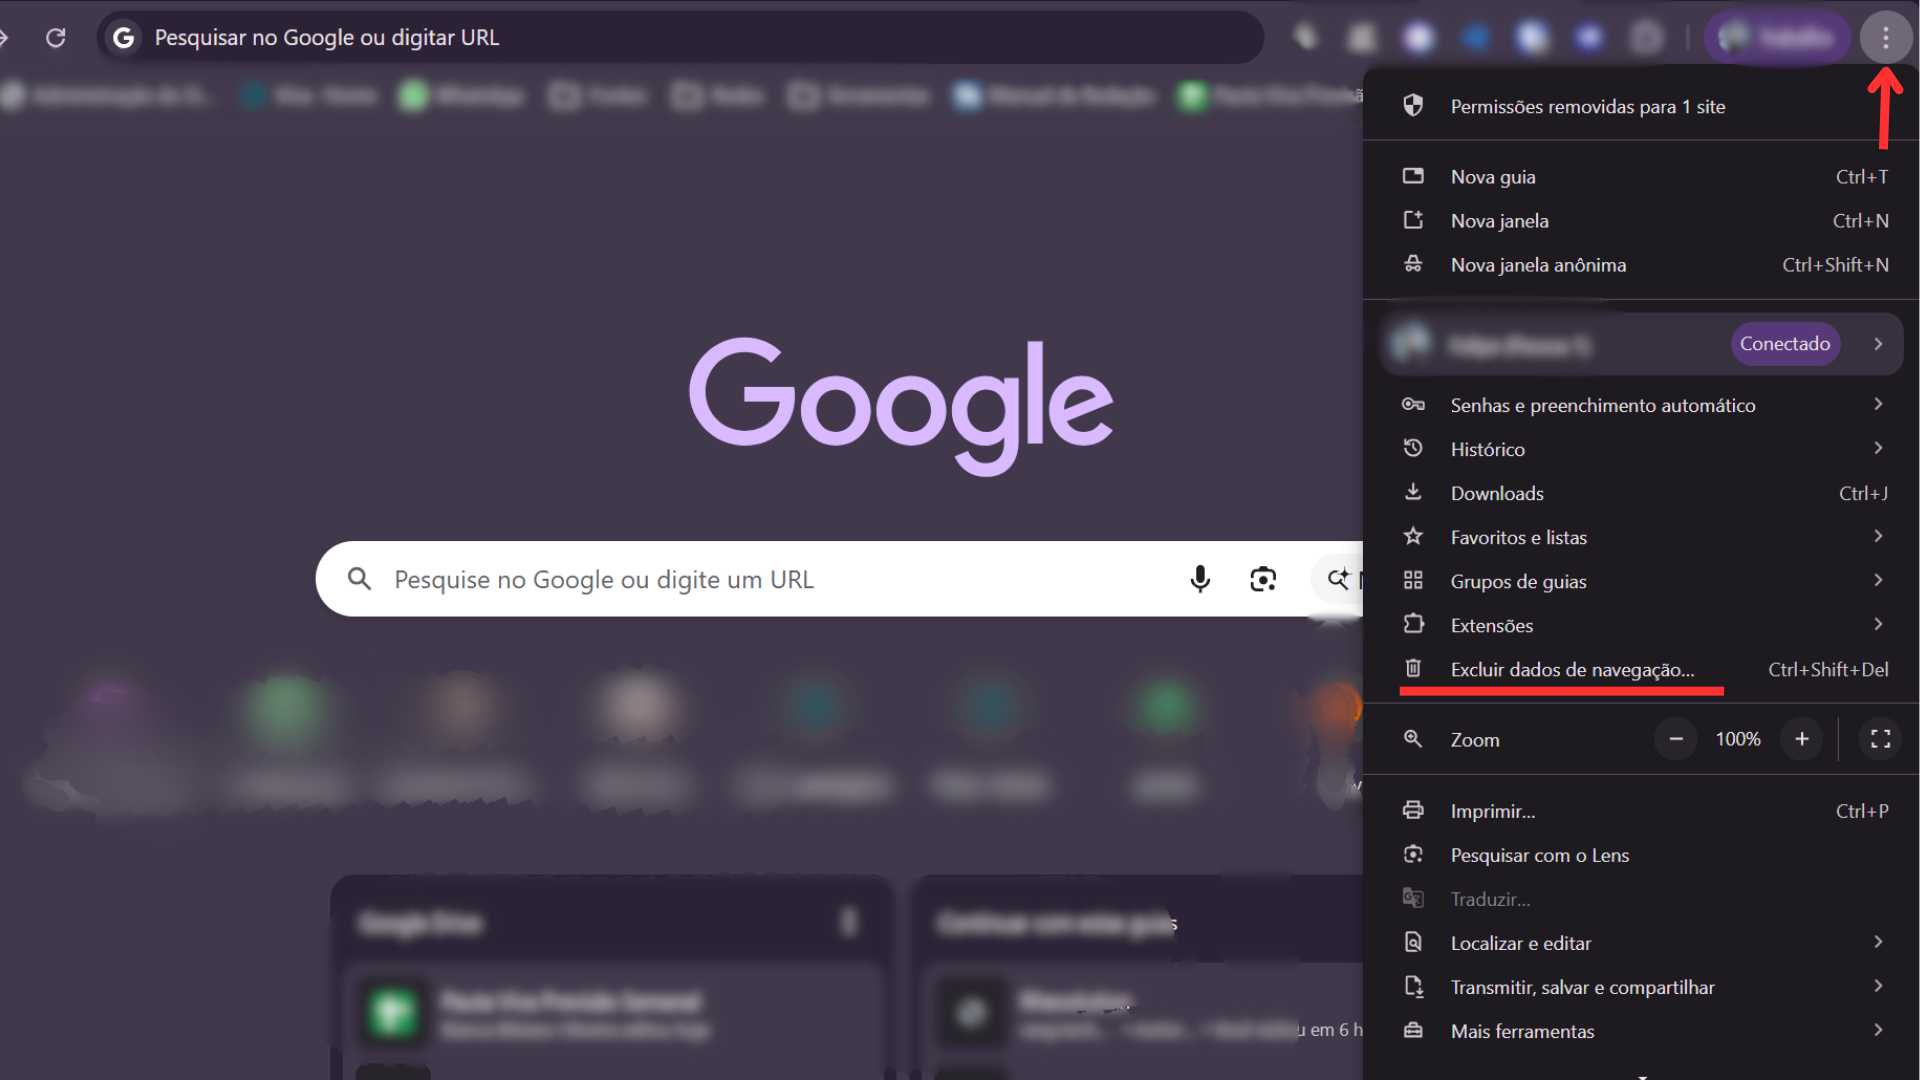Start voice search with microphone icon
Screen dimensions: 1920x1080
click(x=1200, y=579)
